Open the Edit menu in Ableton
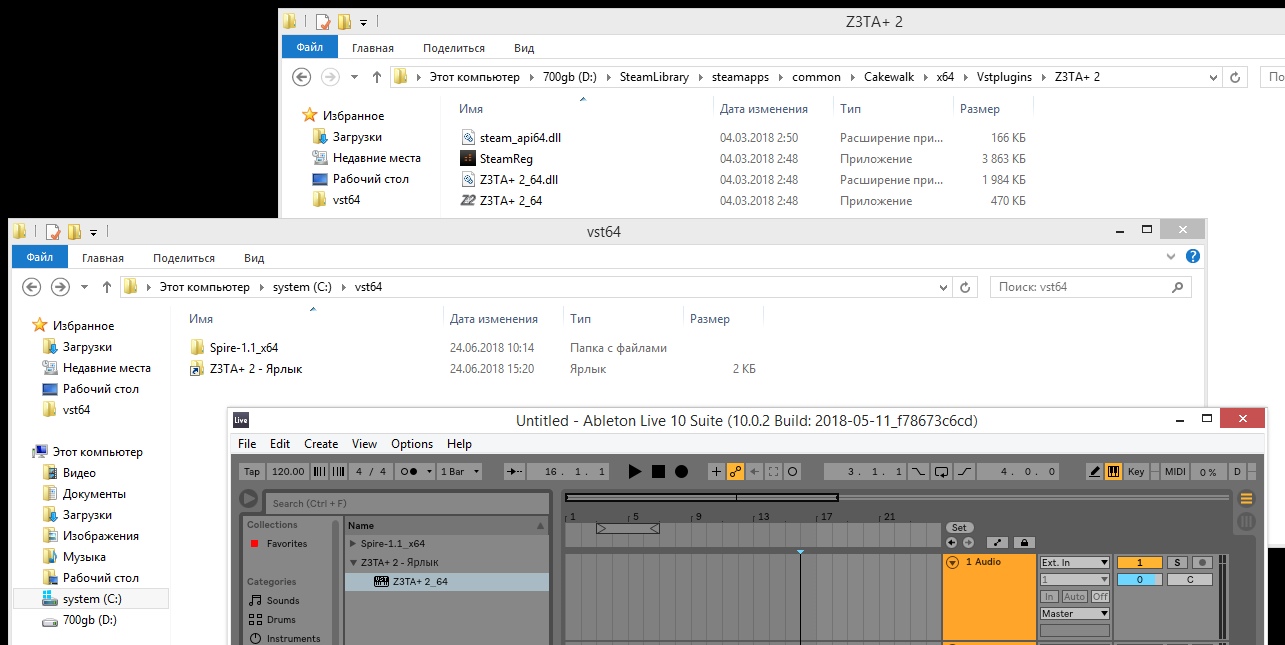This screenshot has width=1285, height=645. click(x=280, y=444)
